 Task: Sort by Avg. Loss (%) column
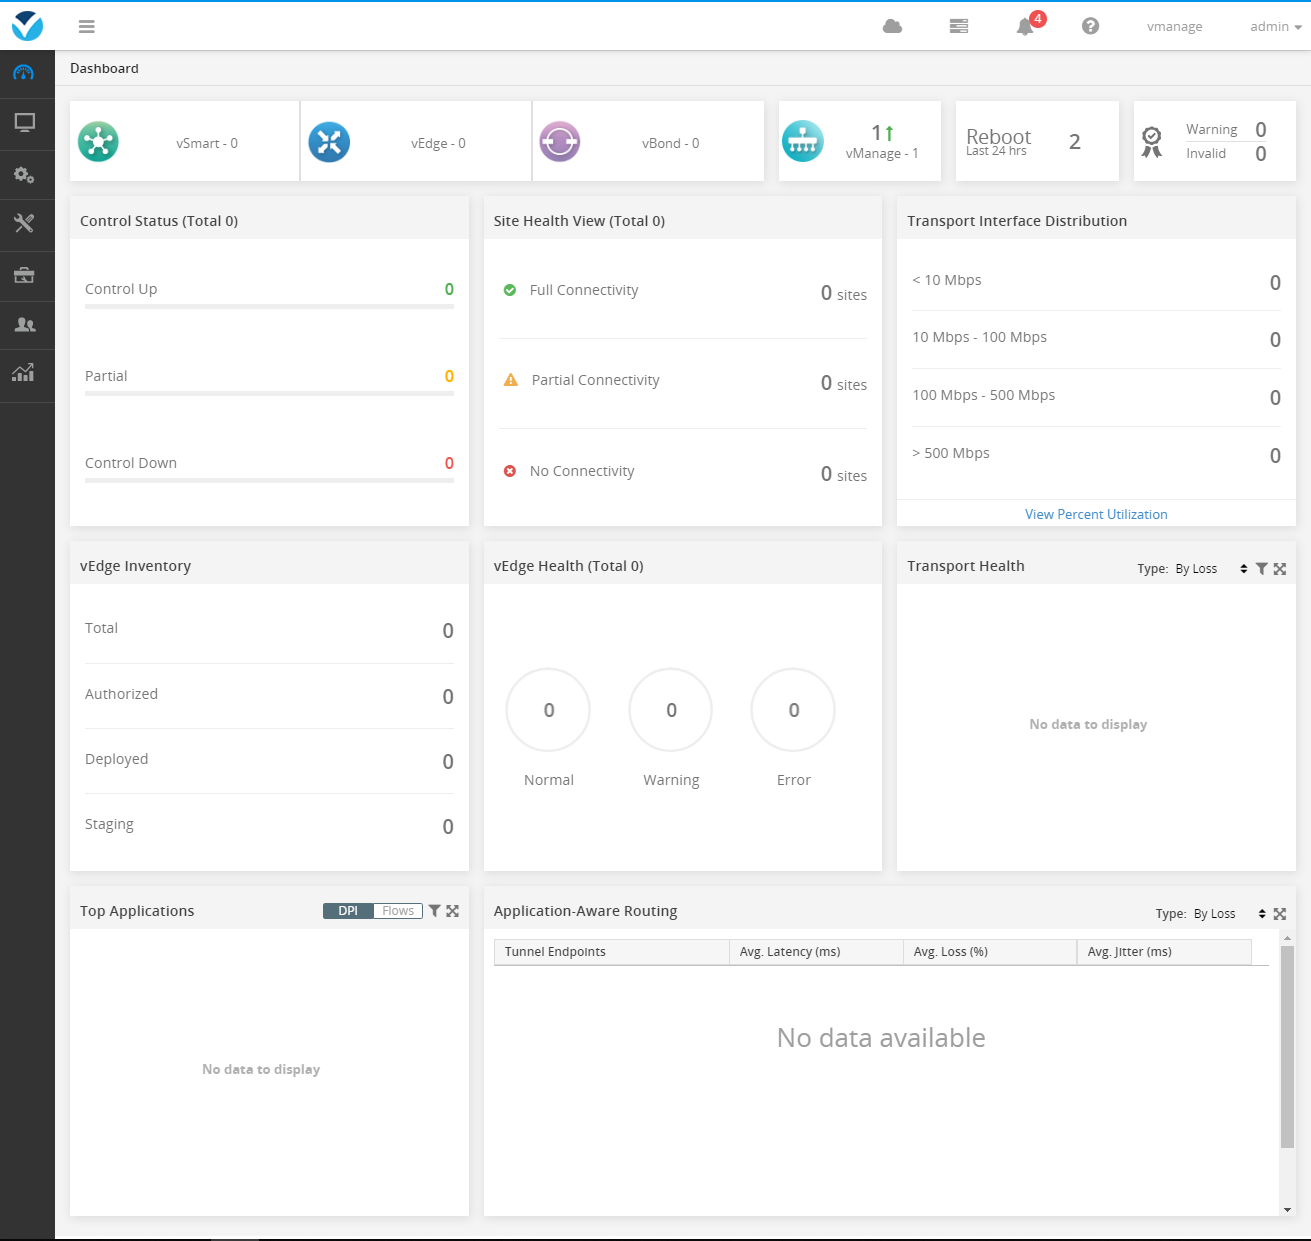click(990, 952)
